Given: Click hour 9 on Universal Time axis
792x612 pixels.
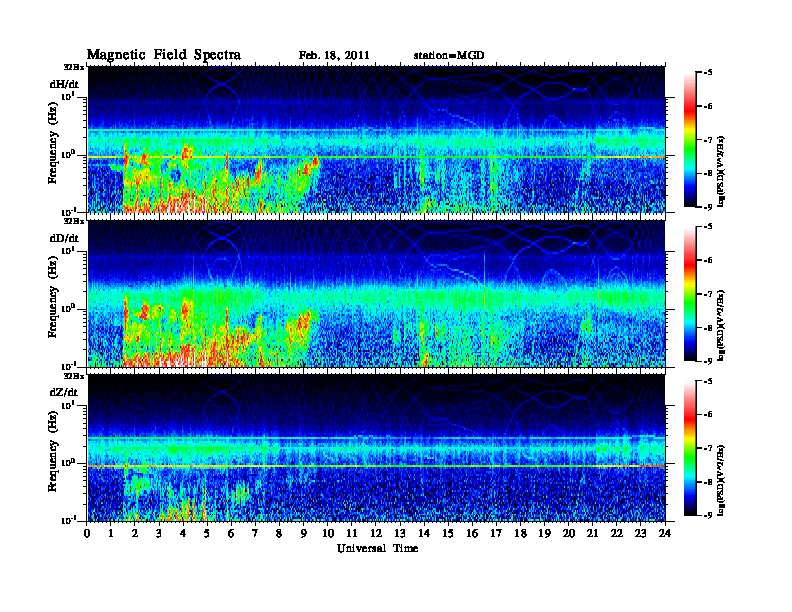Looking at the screenshot, I should tap(304, 534).
